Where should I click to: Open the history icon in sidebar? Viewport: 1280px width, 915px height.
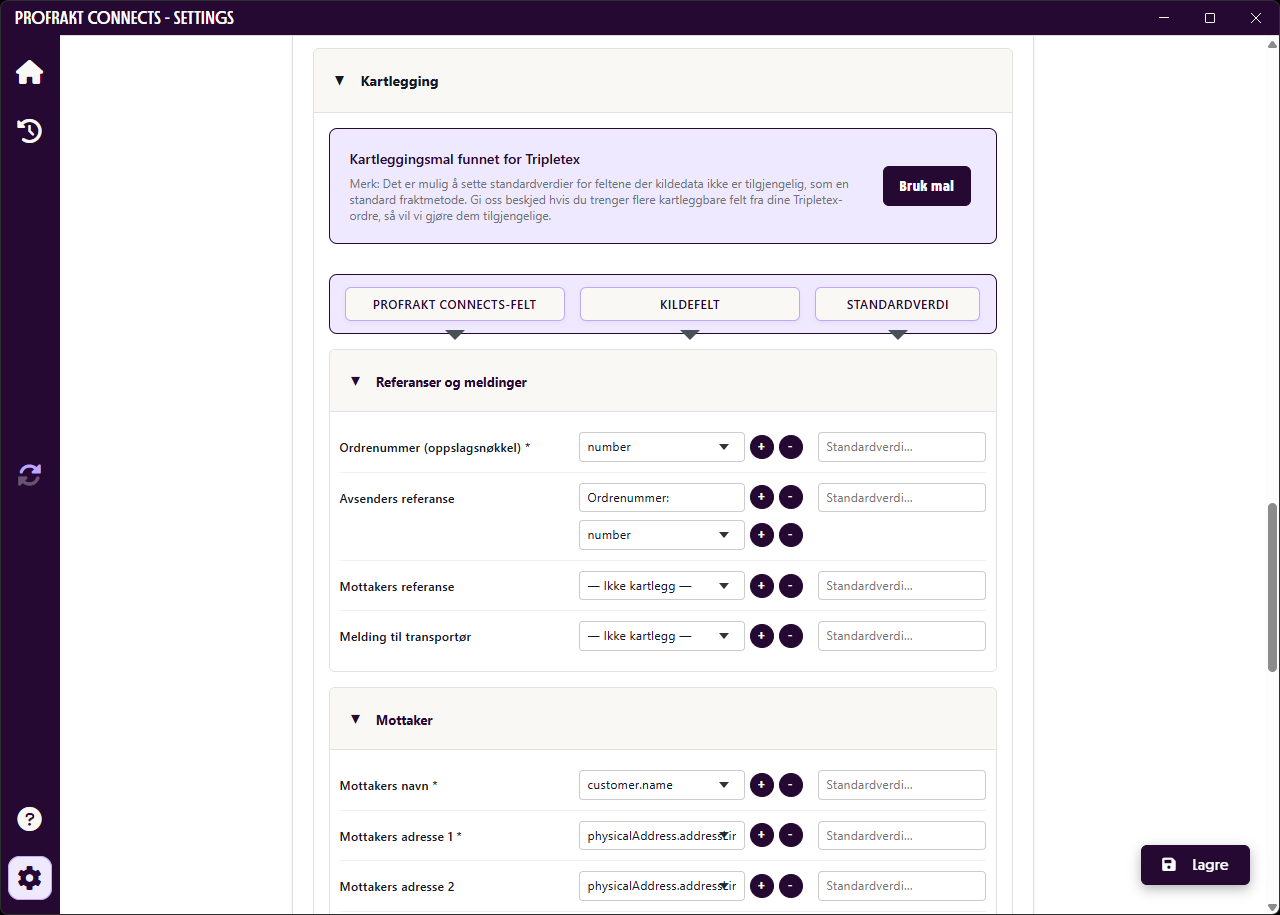pos(29,130)
